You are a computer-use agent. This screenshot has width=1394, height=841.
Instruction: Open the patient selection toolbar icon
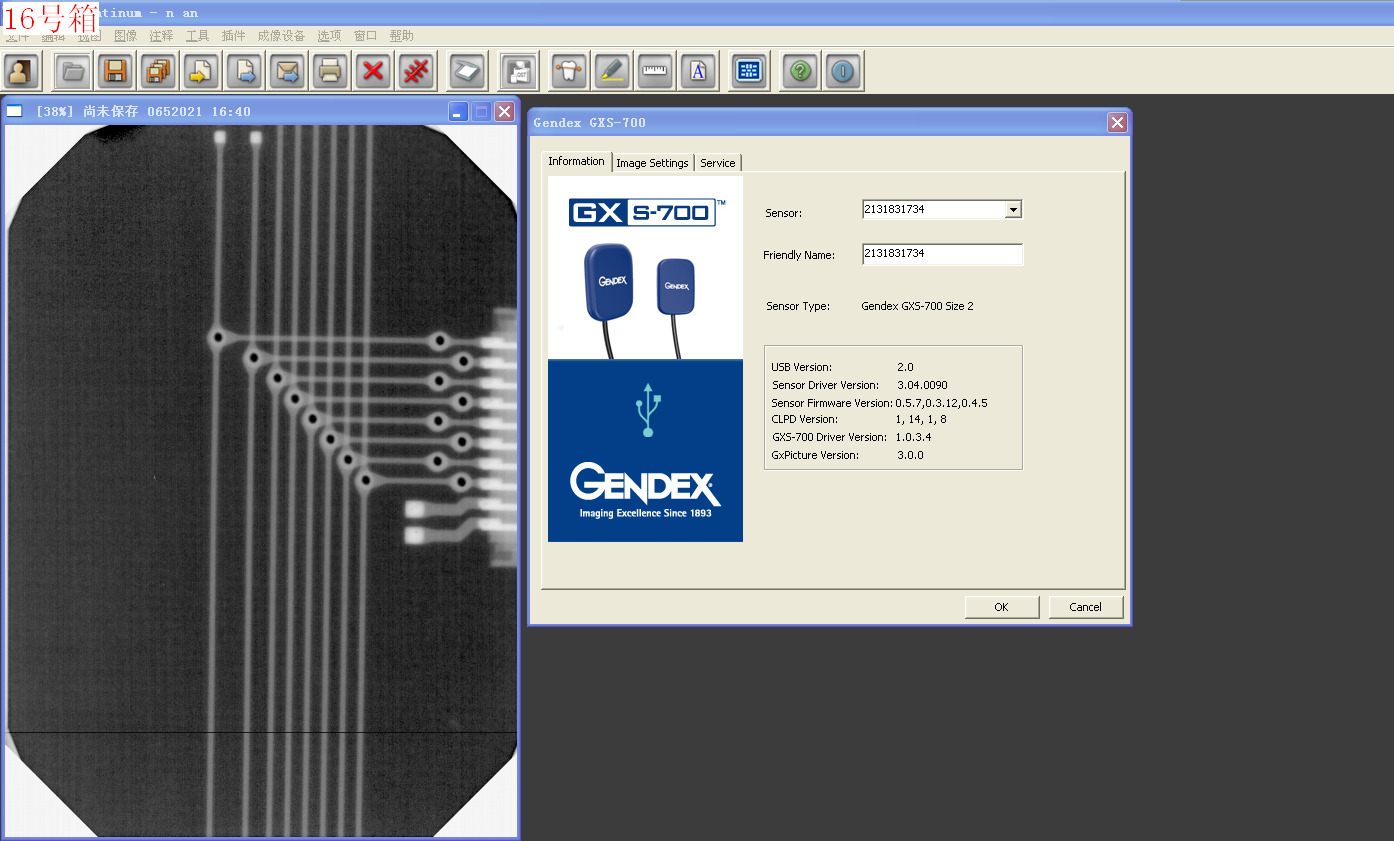tap(22, 71)
